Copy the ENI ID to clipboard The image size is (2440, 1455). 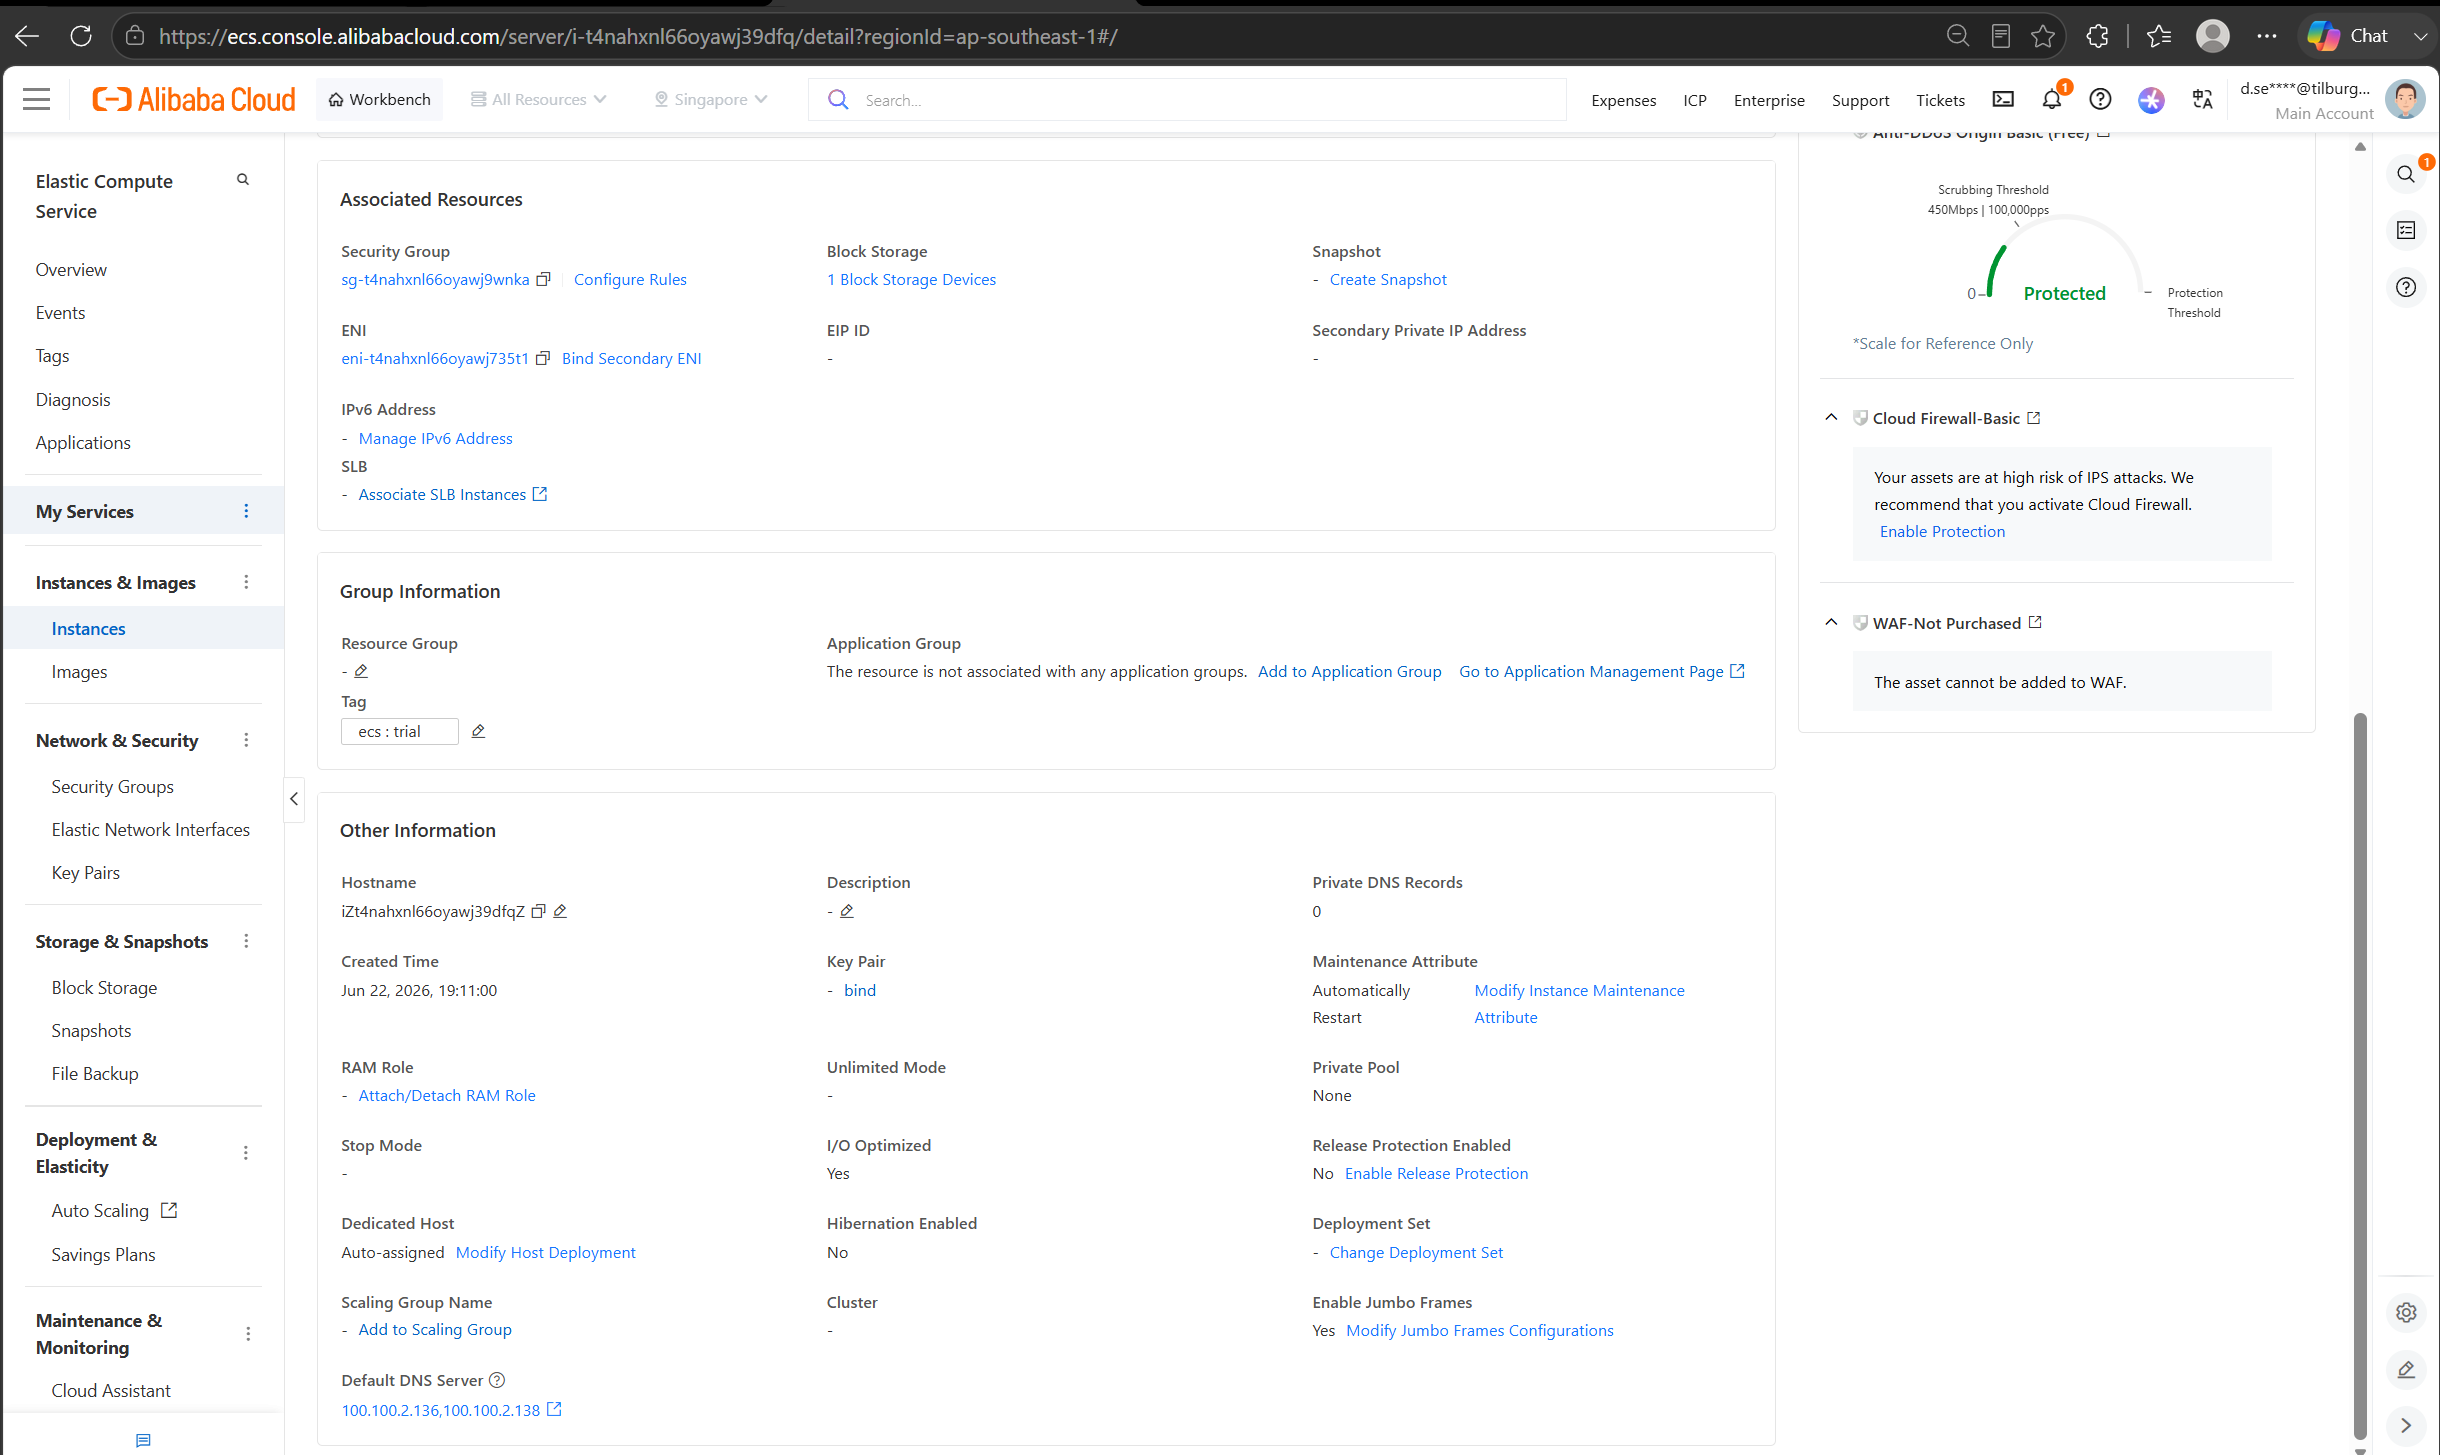(x=543, y=358)
